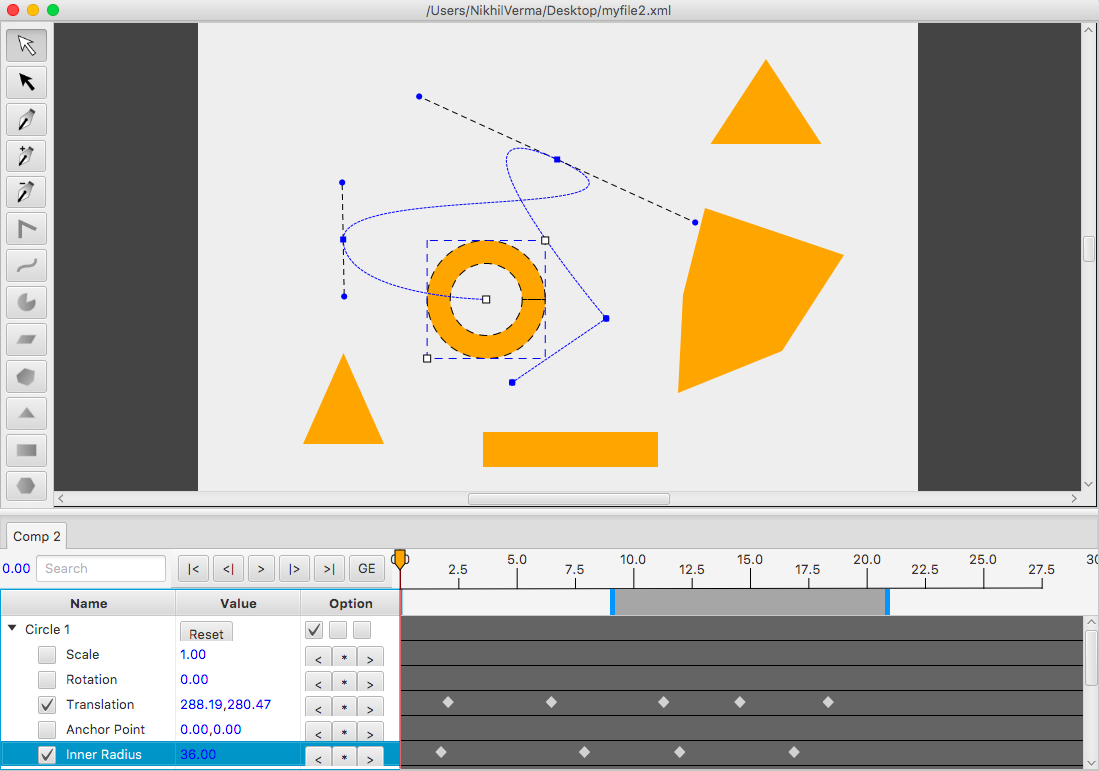Add Inner Radius keyframe with asterisk button

tap(344, 757)
